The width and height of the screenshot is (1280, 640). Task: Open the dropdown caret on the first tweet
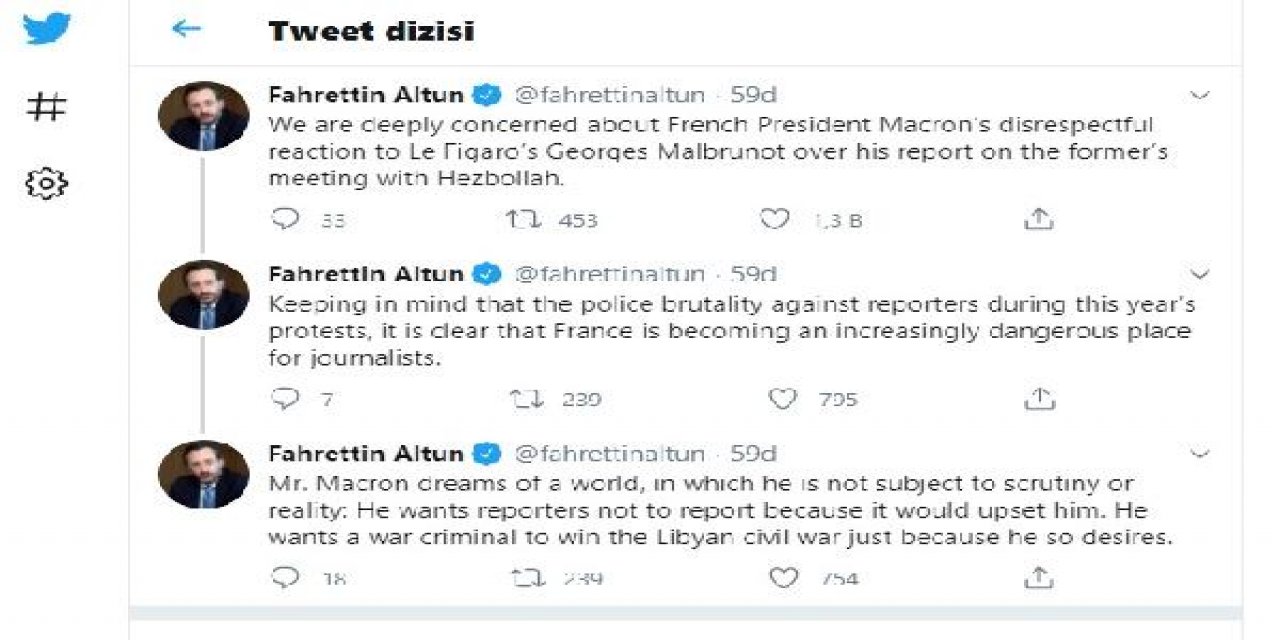1200,94
